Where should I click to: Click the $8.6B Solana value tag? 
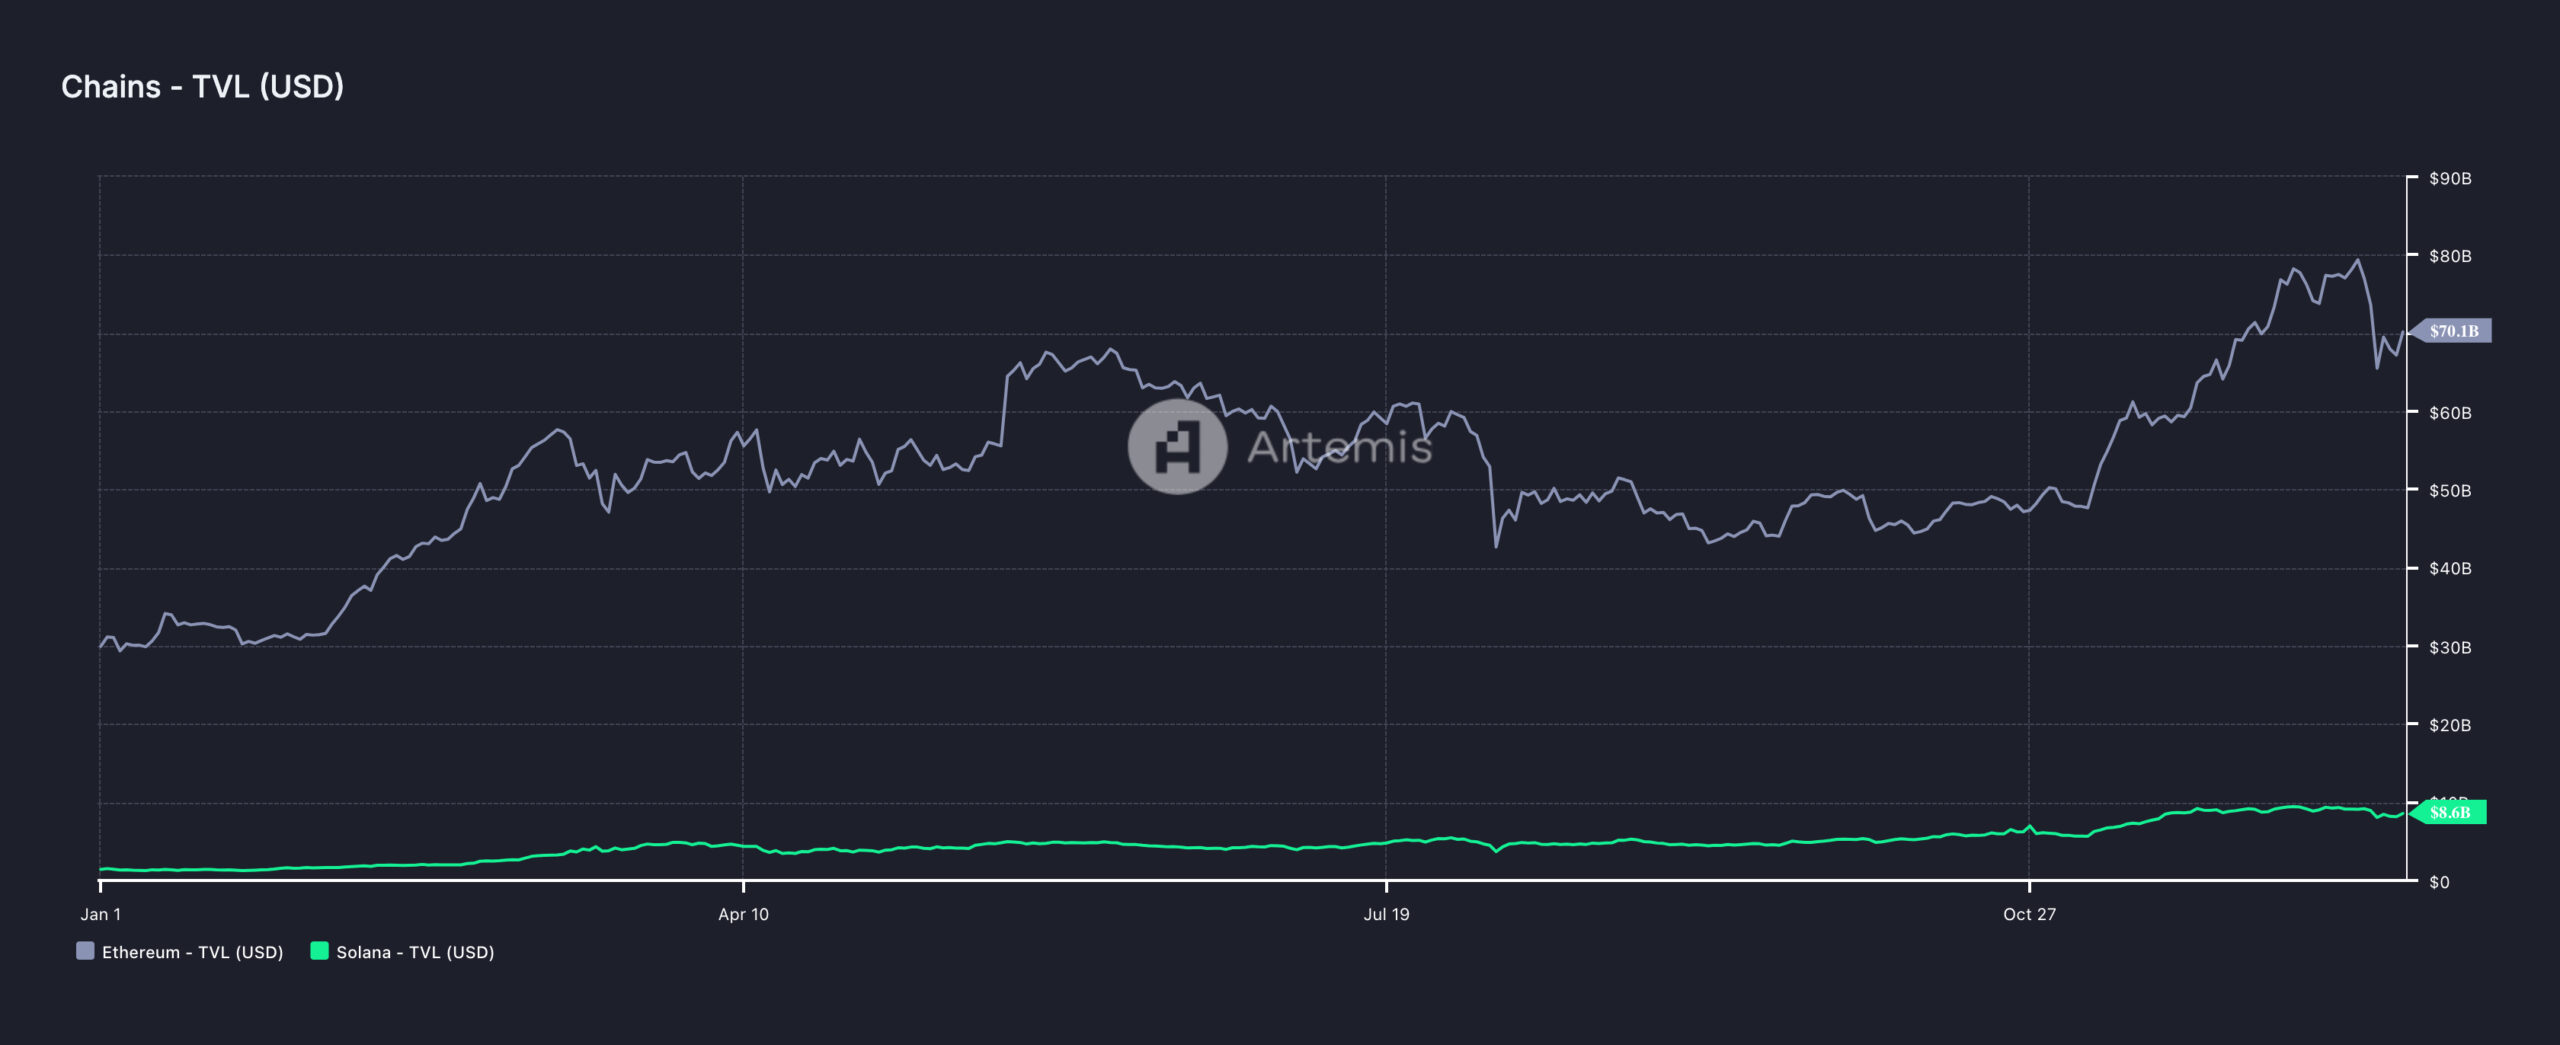tap(2450, 812)
